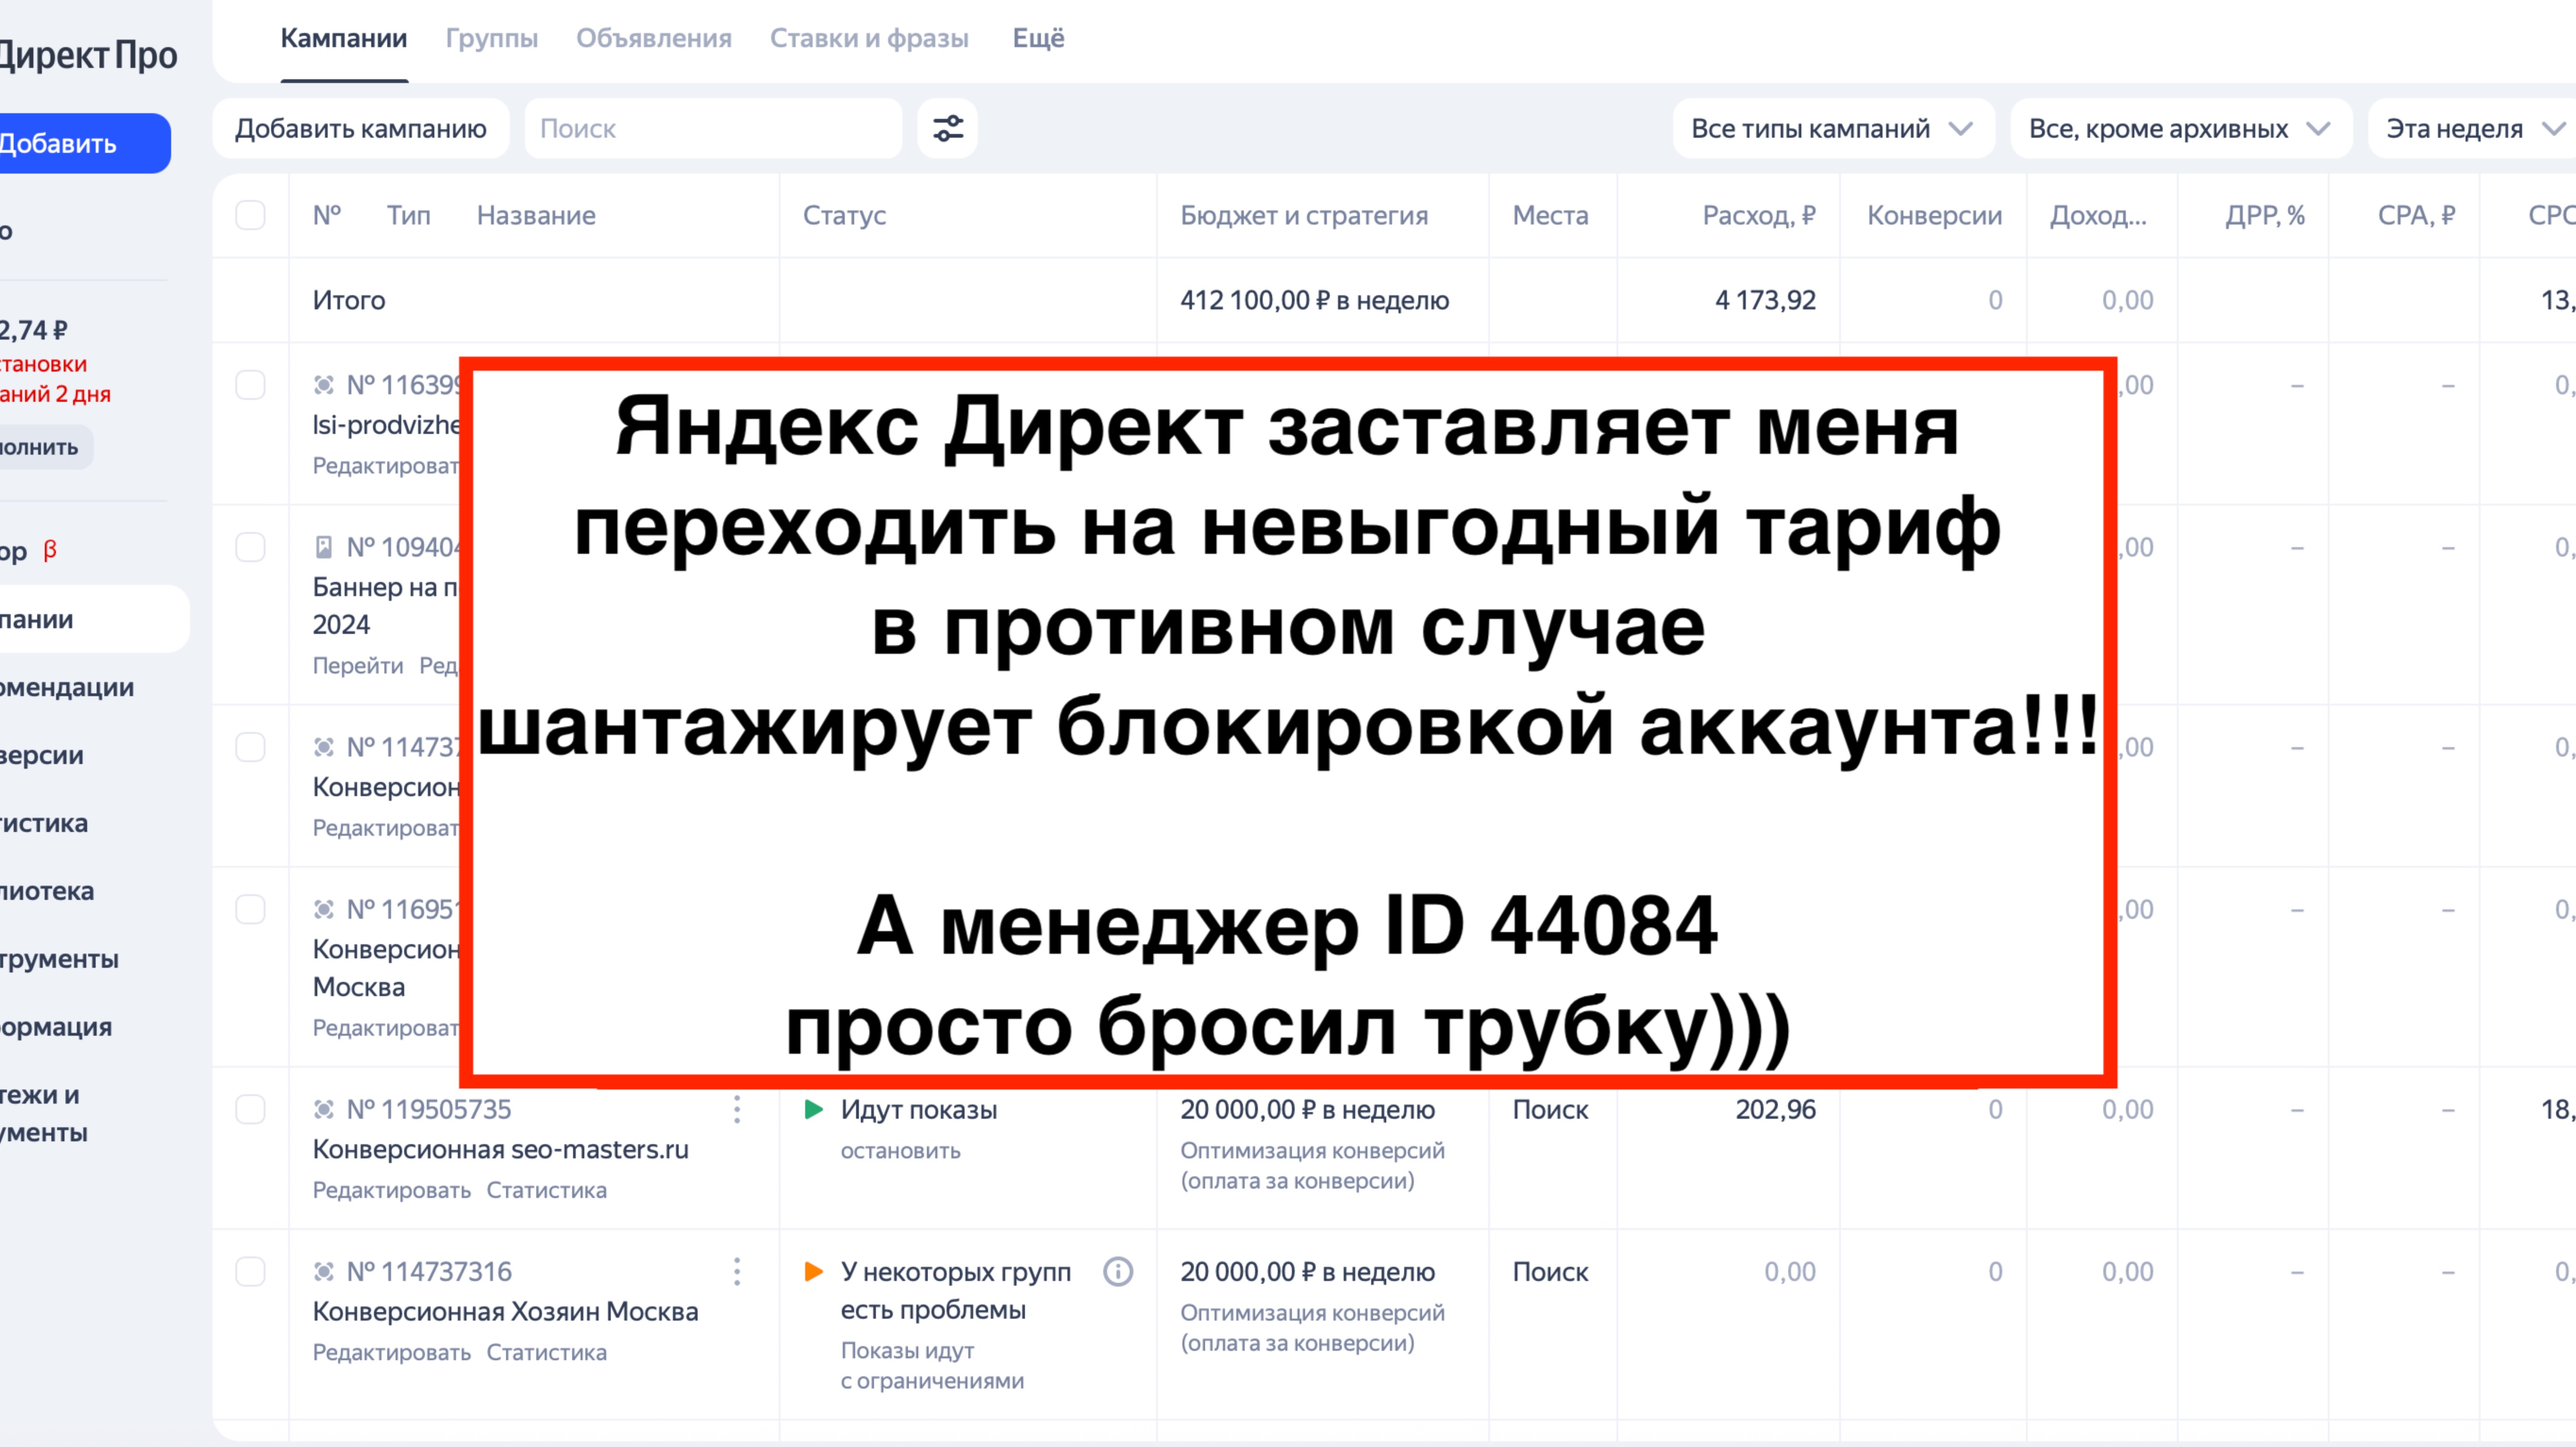Image resolution: width=2576 pixels, height=1447 pixels.
Task: Open Конверсии item in left sidebar
Action: pyautogui.click(x=42, y=755)
